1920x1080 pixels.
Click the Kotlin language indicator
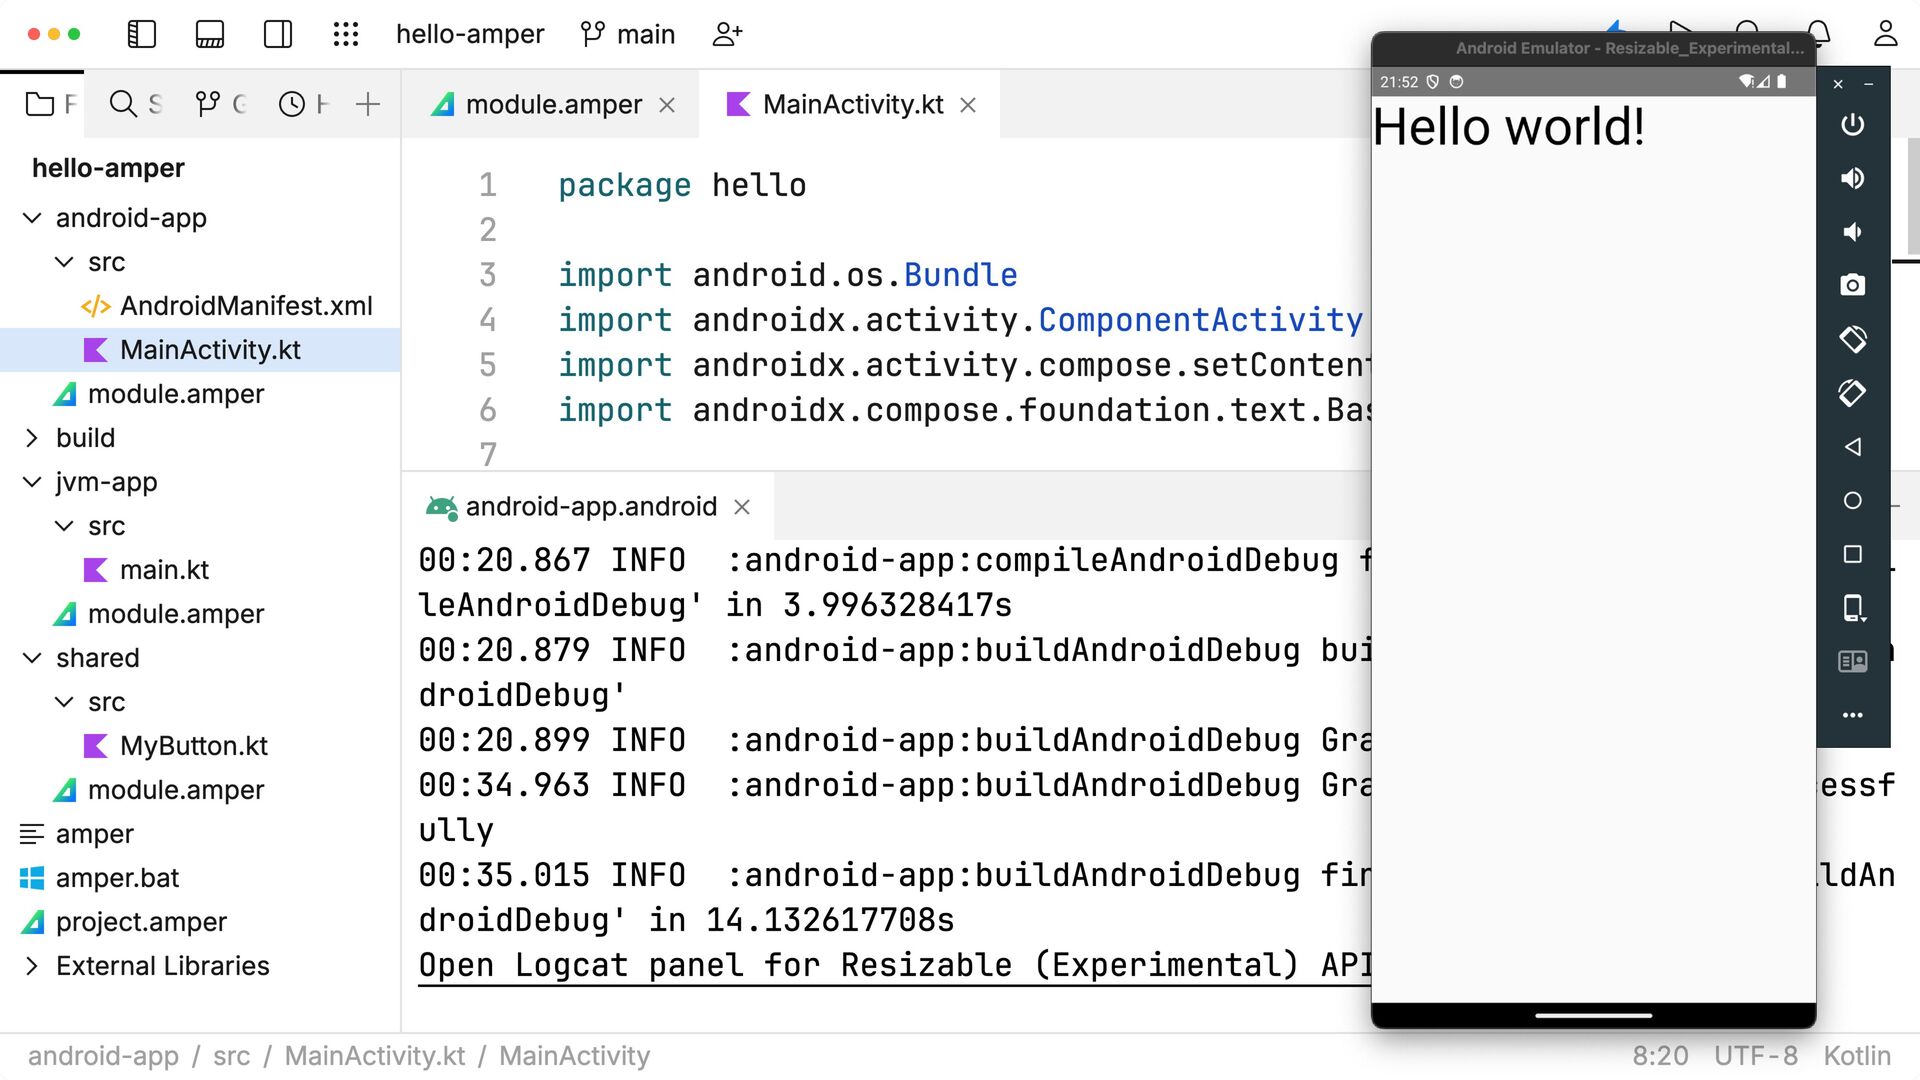click(x=1857, y=1056)
